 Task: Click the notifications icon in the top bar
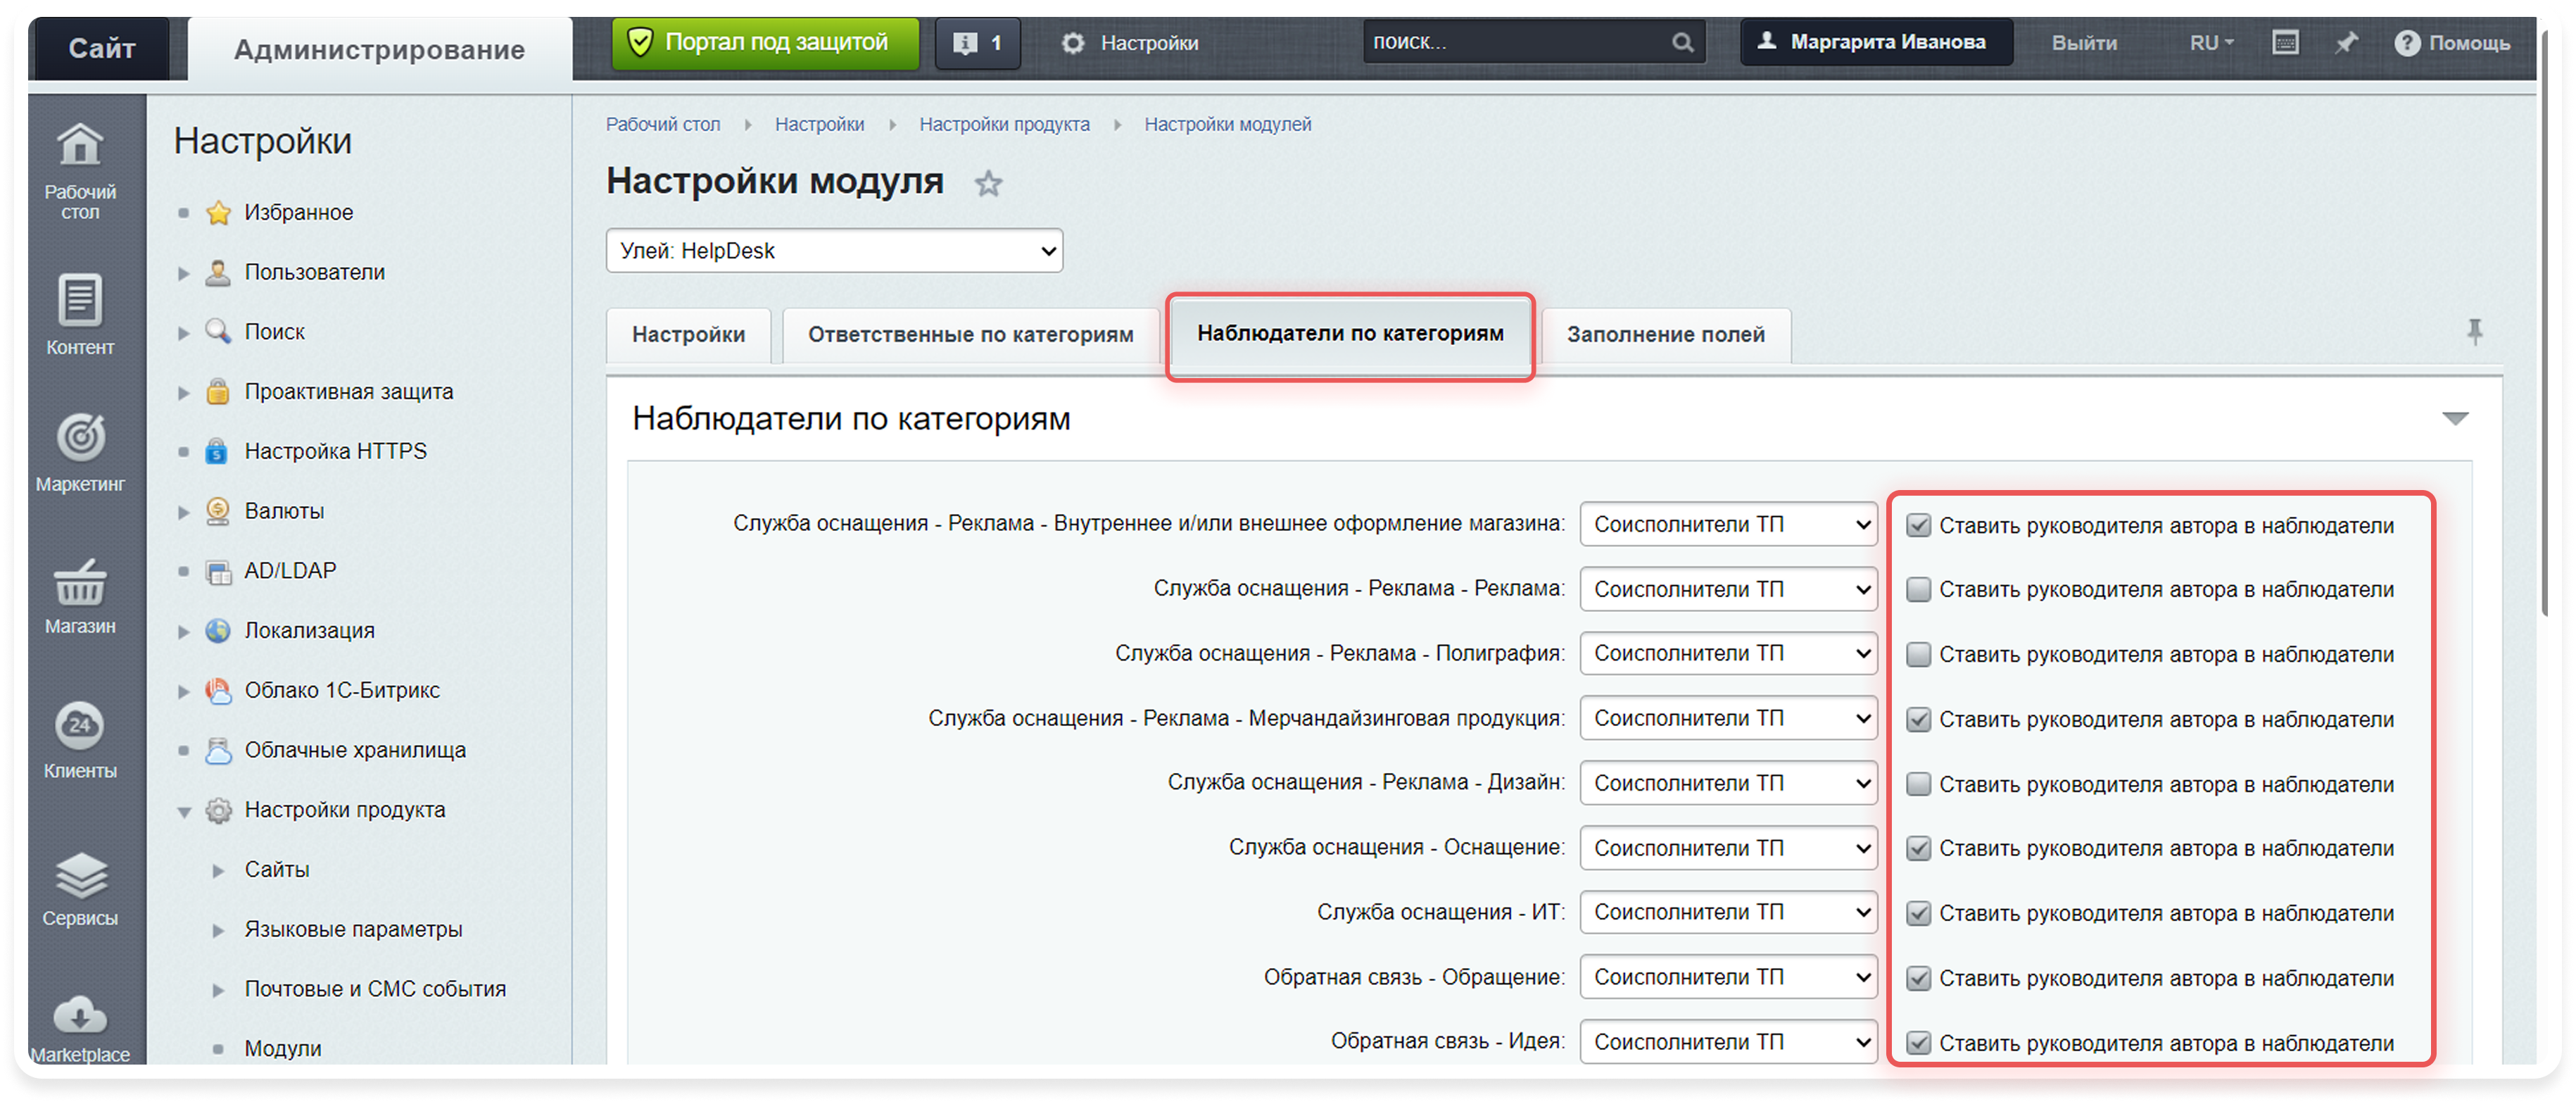965,42
